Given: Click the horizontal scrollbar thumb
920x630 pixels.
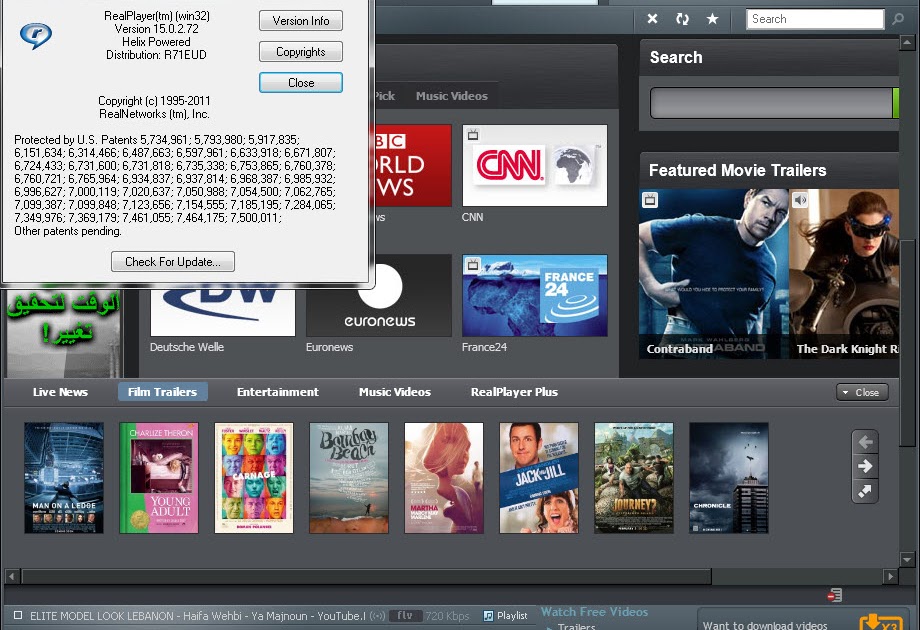Looking at the screenshot, I should (x=367, y=576).
